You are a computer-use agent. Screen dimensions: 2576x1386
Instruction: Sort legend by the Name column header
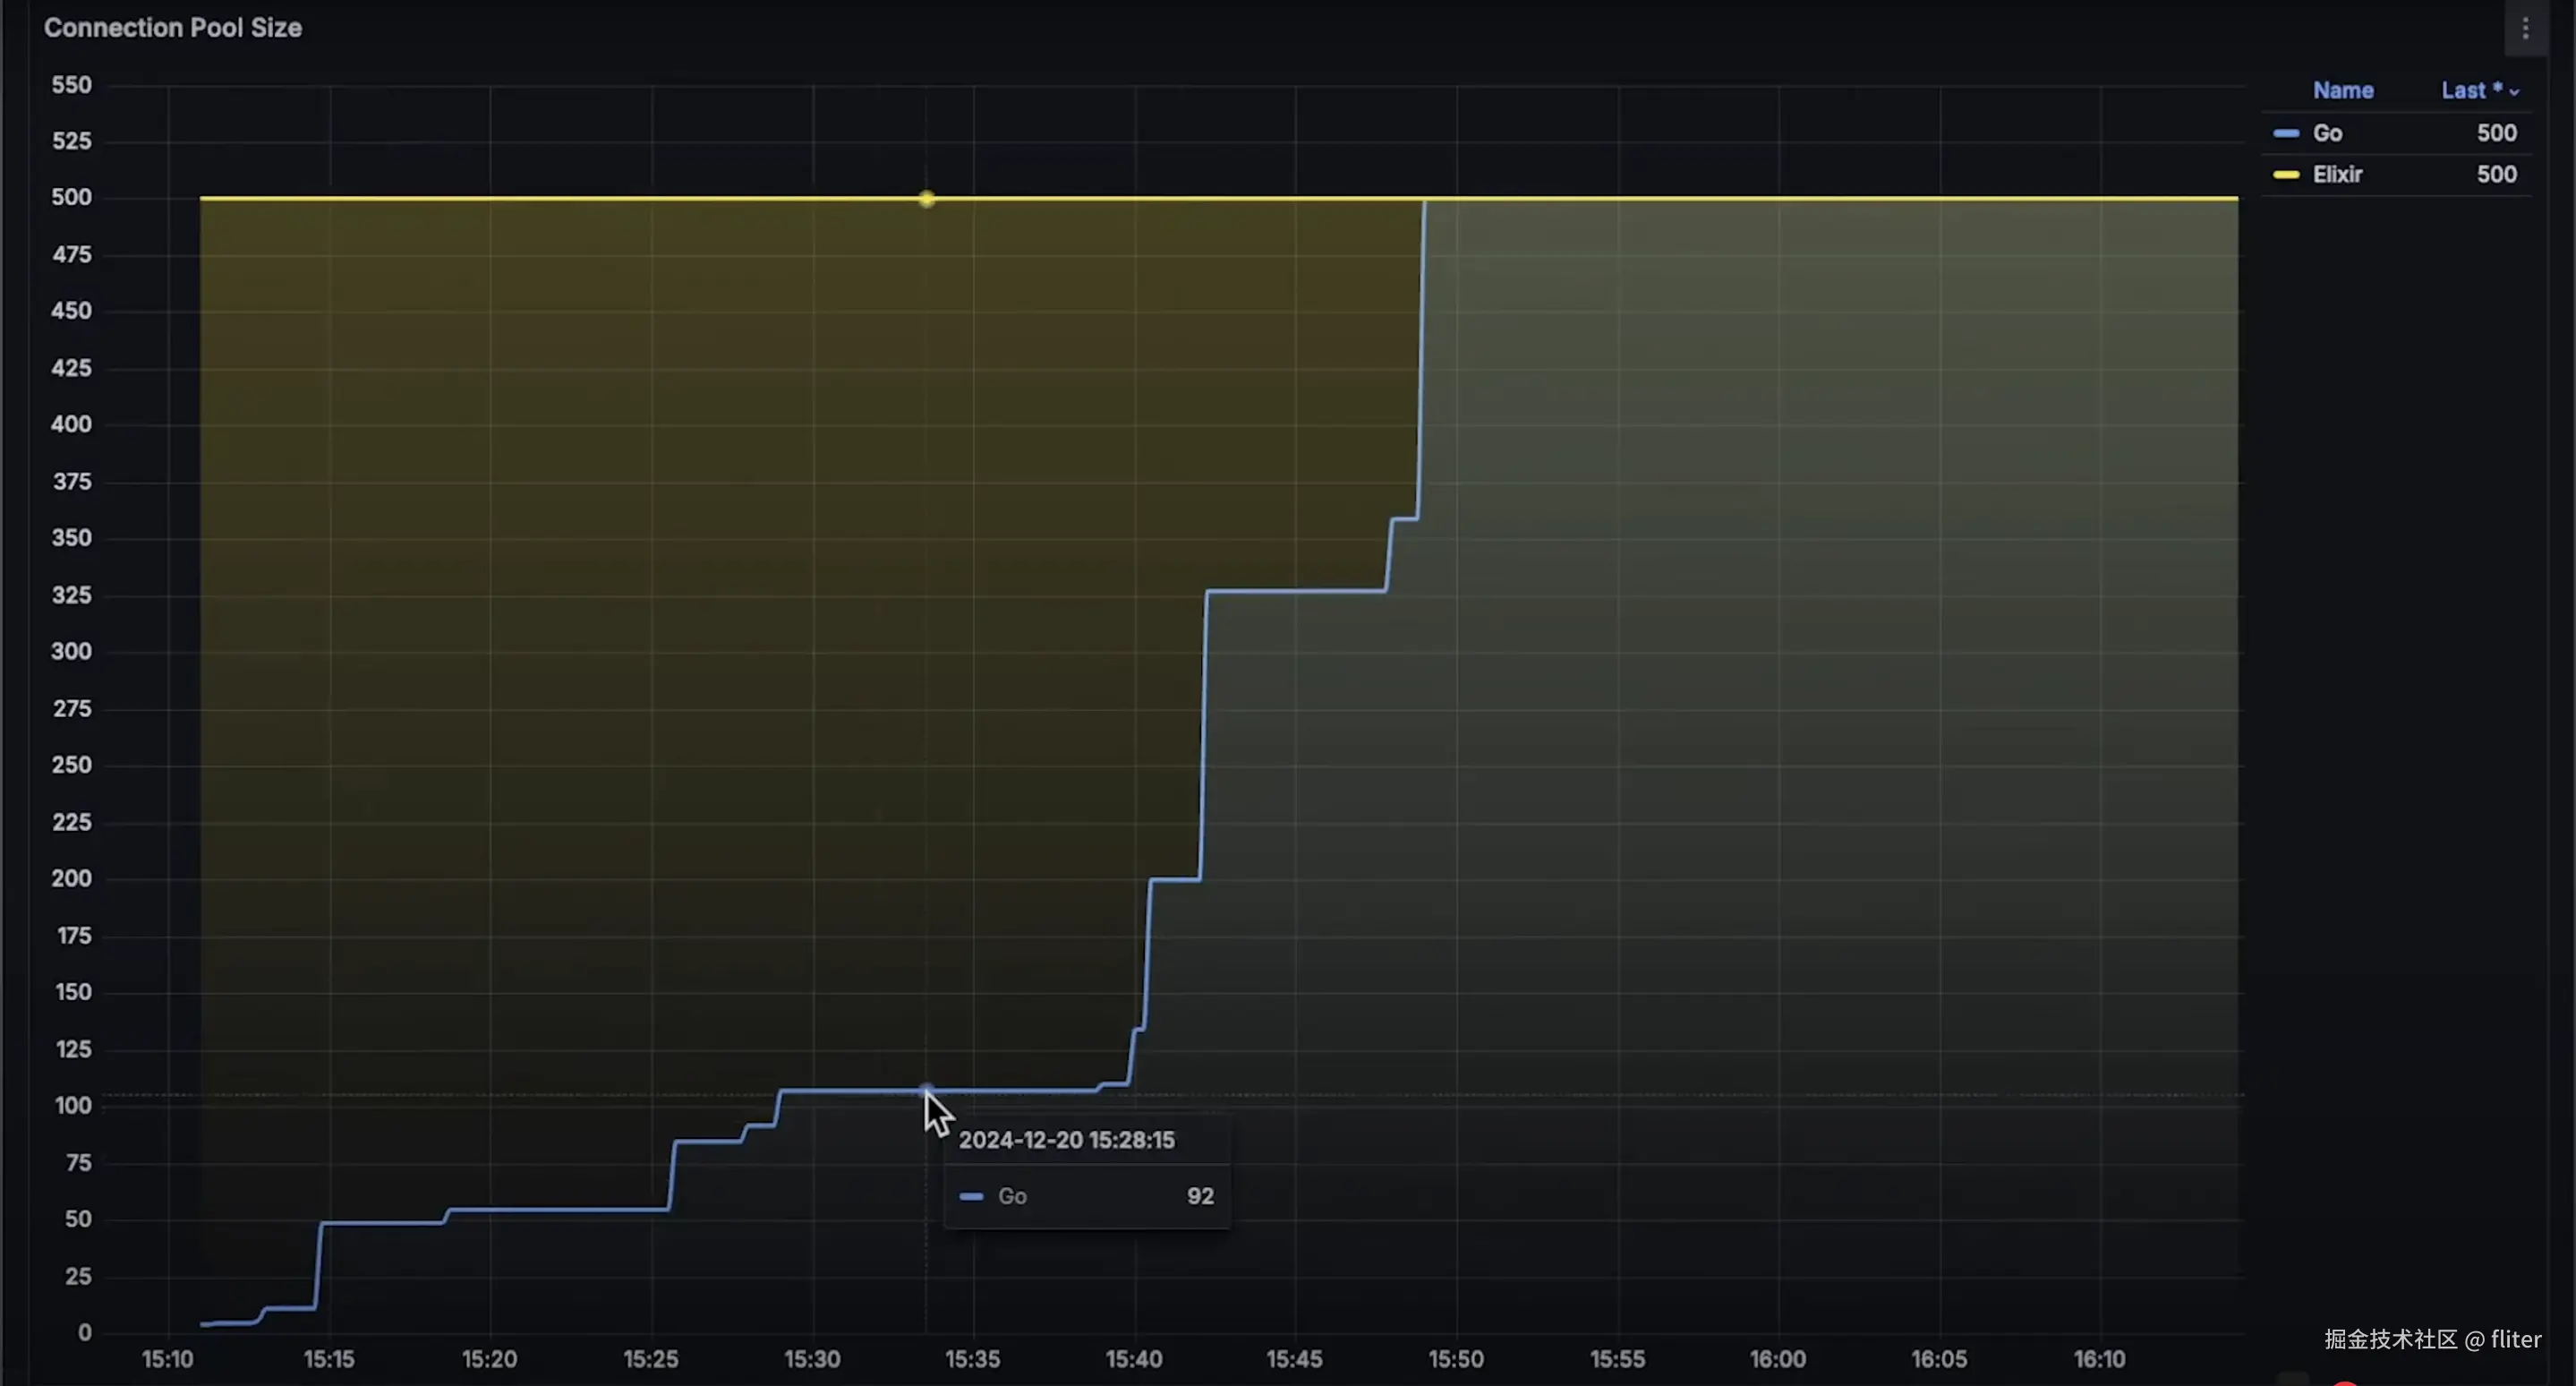[2342, 90]
